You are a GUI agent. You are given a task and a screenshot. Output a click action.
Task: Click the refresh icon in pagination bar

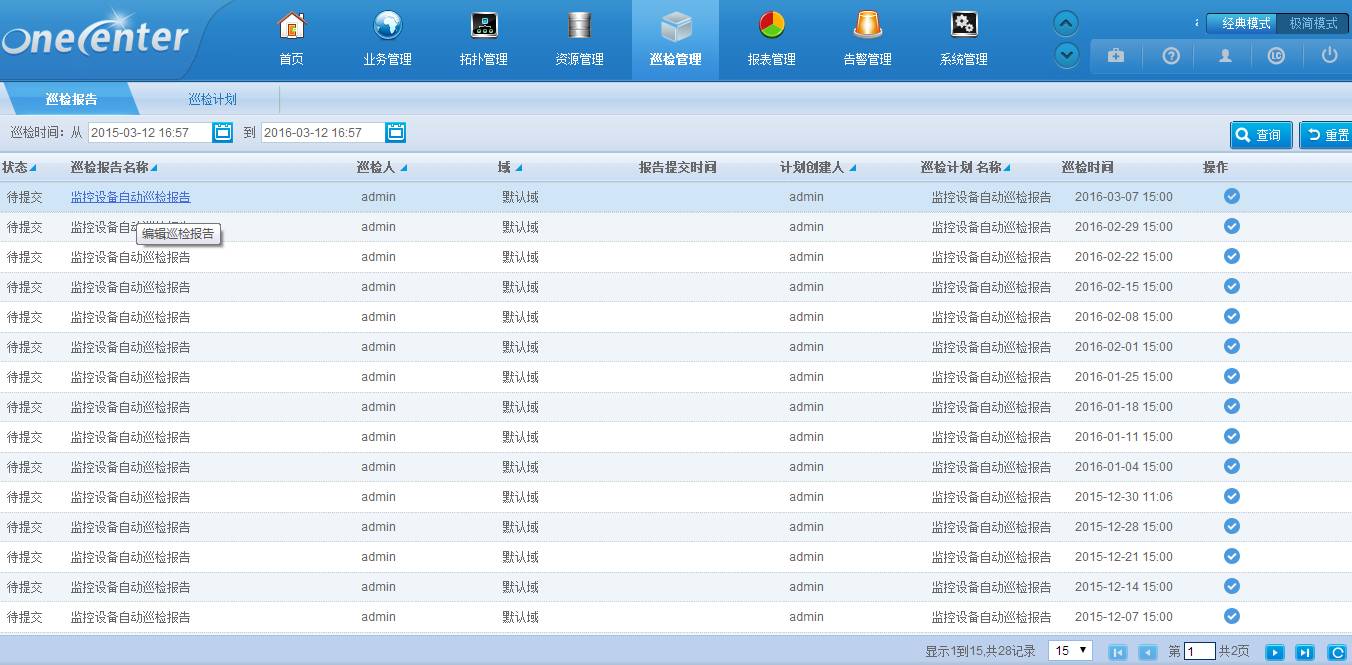click(x=1338, y=651)
